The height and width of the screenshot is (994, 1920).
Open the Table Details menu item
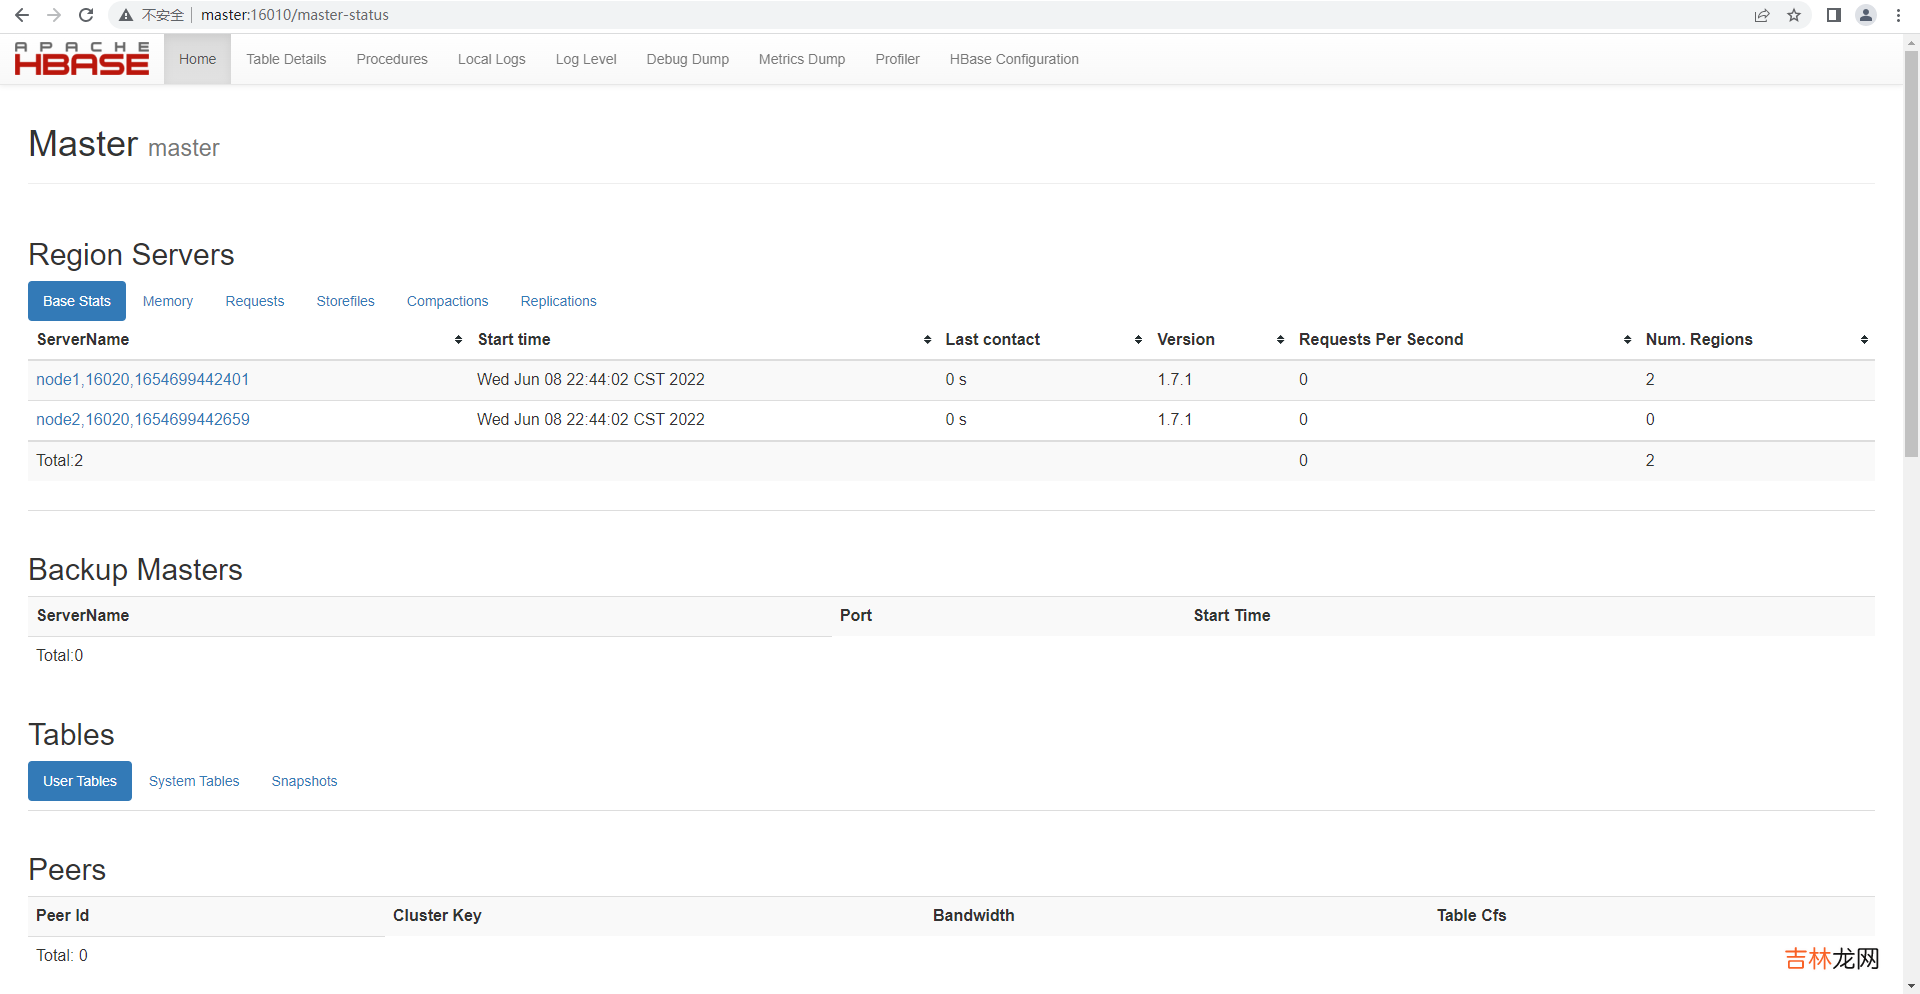pos(286,59)
